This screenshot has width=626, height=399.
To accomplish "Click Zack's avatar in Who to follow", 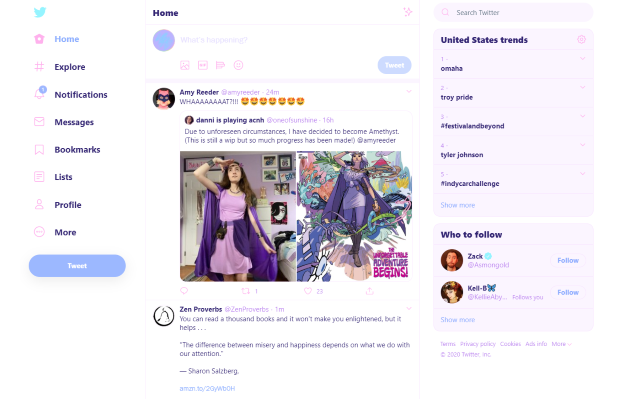I will point(452,260).
